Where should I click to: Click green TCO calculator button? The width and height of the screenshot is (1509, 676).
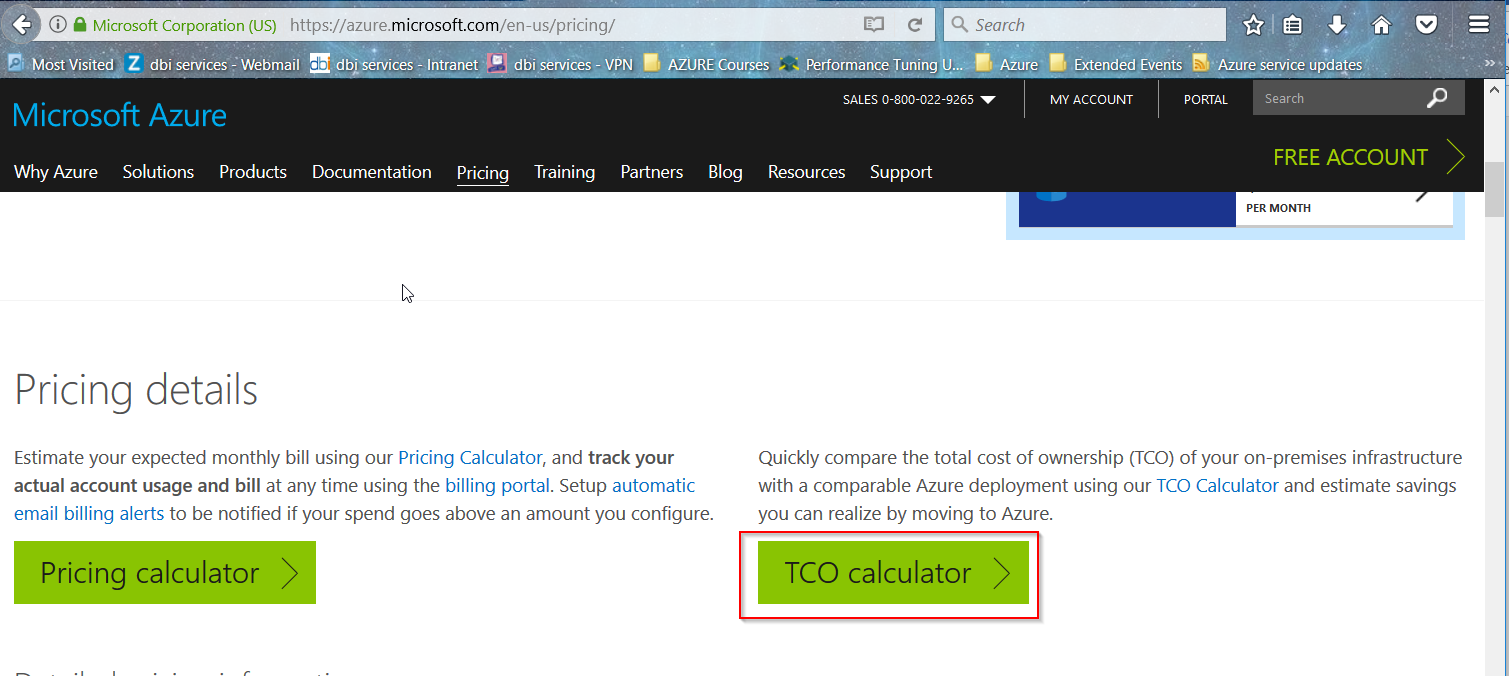point(893,573)
